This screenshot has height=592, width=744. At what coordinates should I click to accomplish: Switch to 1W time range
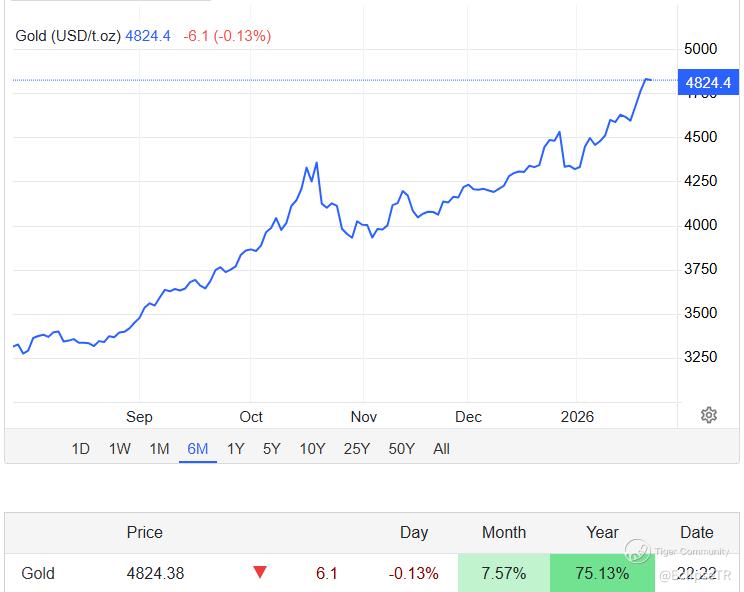click(119, 449)
